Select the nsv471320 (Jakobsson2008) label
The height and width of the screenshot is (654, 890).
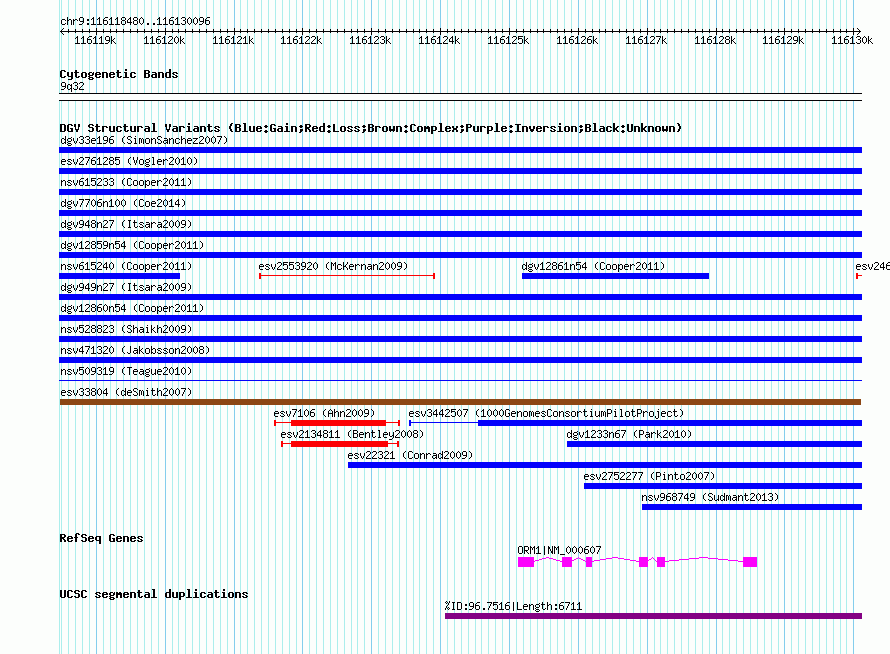point(135,350)
